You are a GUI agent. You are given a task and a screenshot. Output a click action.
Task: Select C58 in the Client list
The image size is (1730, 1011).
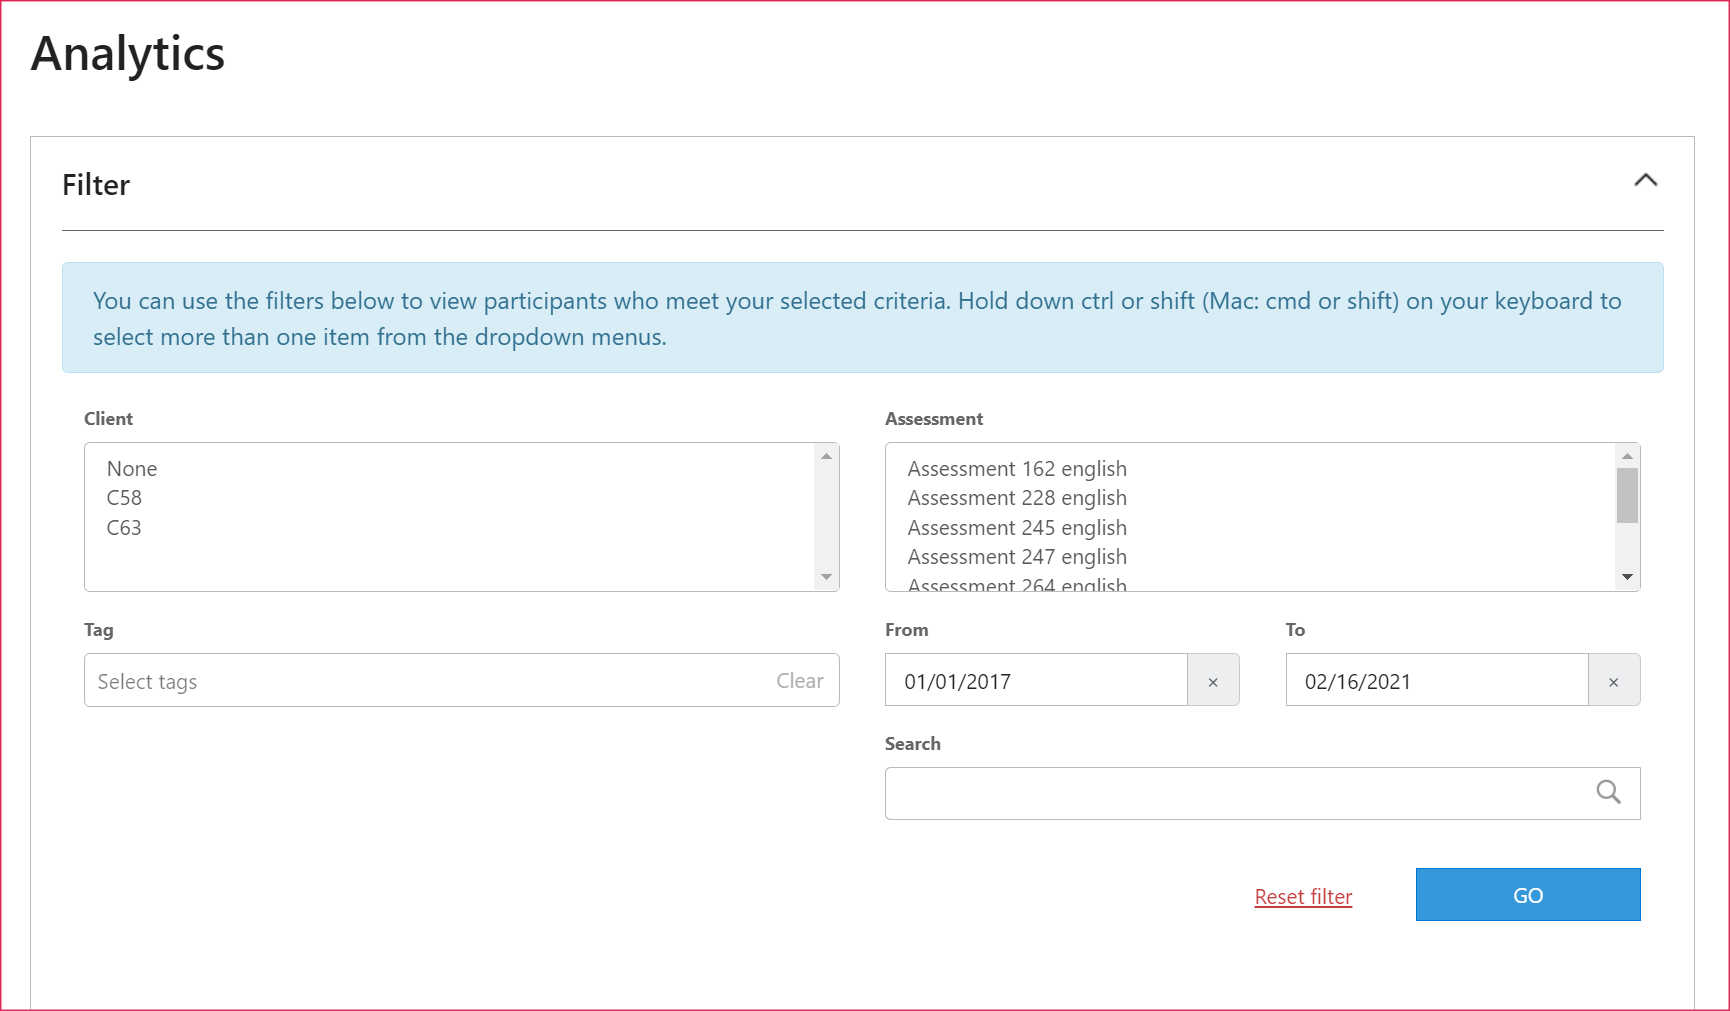[125, 497]
